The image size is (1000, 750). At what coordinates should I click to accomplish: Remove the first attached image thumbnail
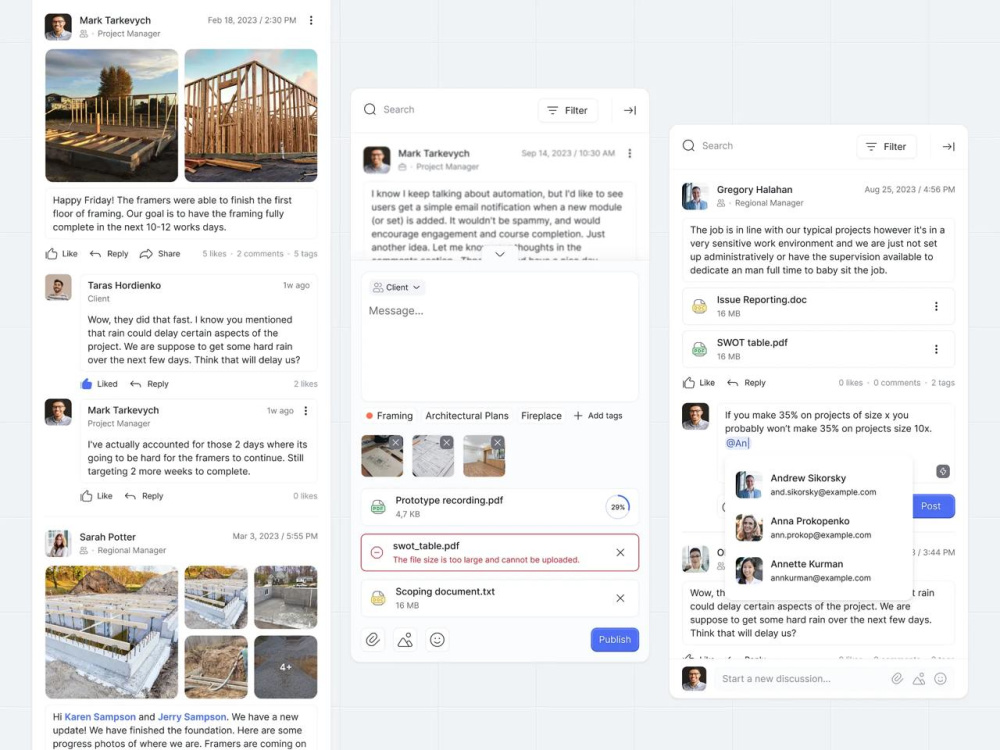[395, 443]
